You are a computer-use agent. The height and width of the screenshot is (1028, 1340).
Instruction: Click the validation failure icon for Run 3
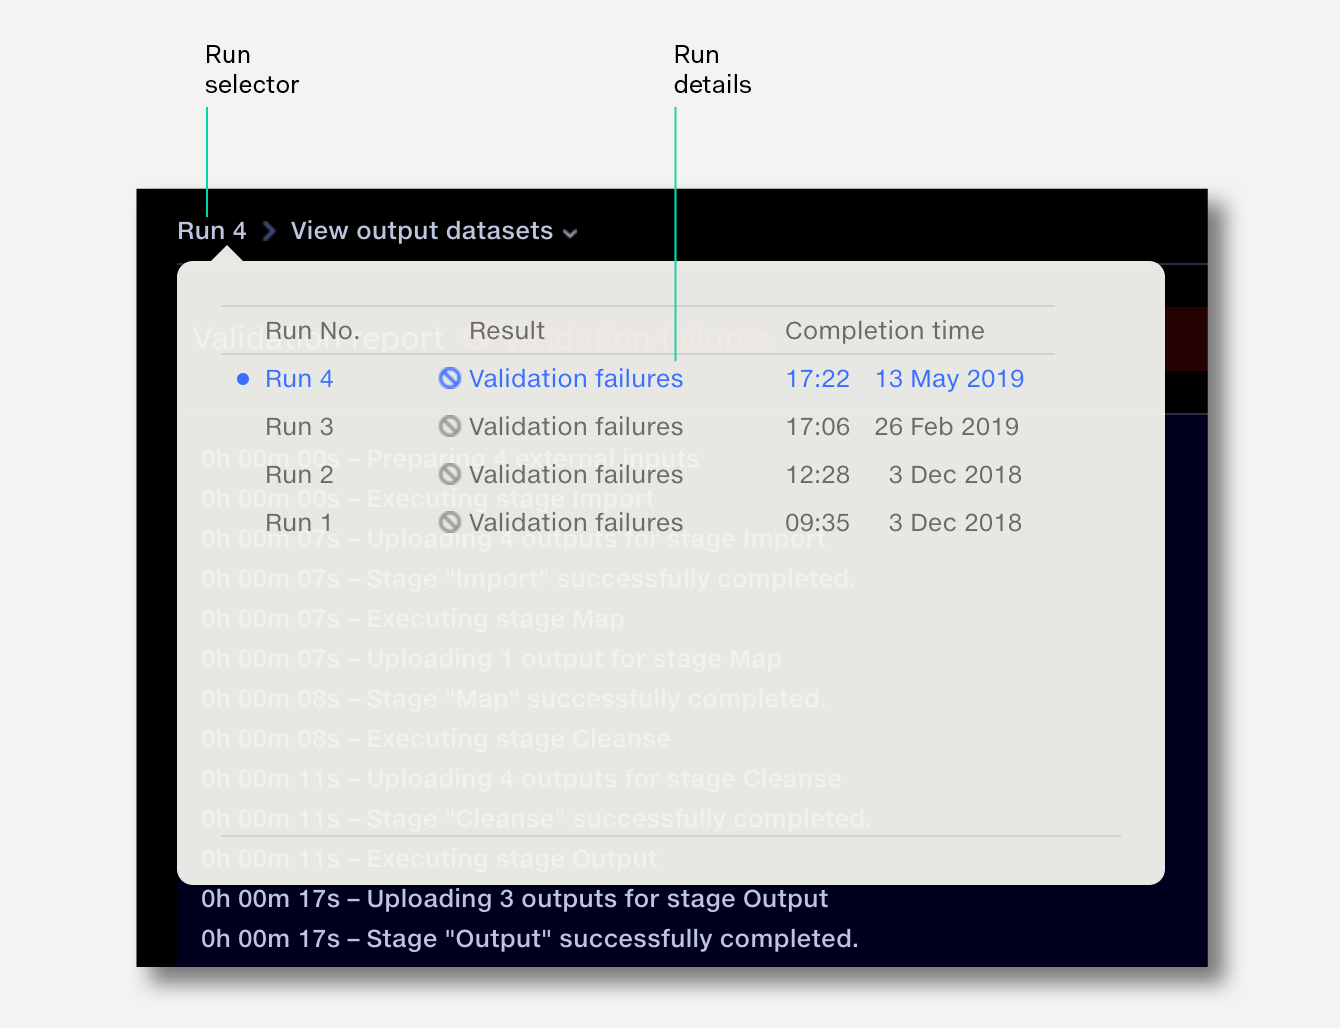[450, 426]
